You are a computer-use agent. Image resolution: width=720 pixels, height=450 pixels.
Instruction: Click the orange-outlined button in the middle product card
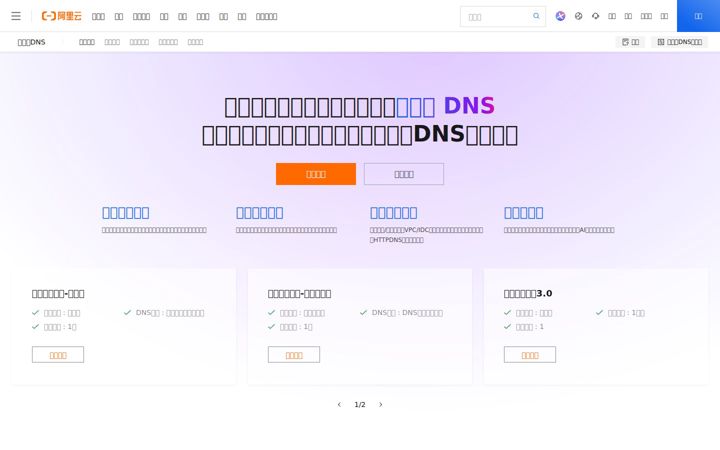294,355
